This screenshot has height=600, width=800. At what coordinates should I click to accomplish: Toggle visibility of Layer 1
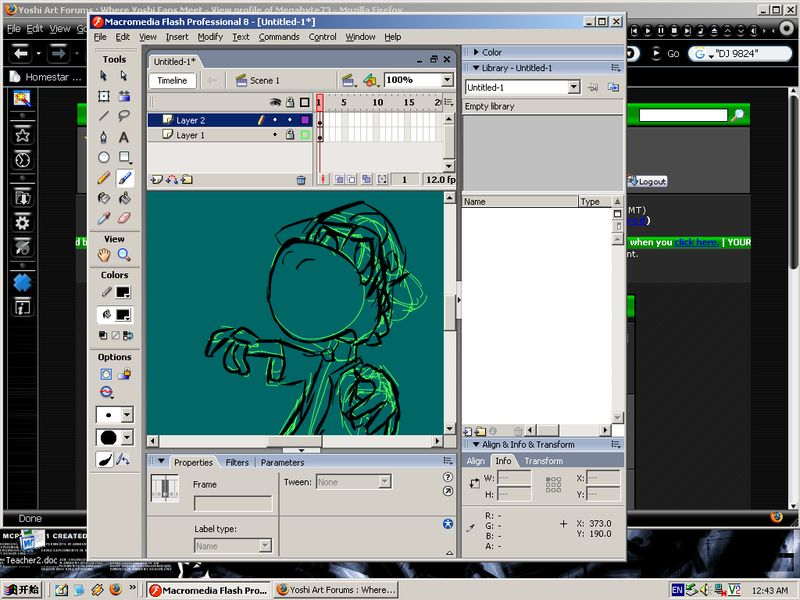tap(275, 135)
